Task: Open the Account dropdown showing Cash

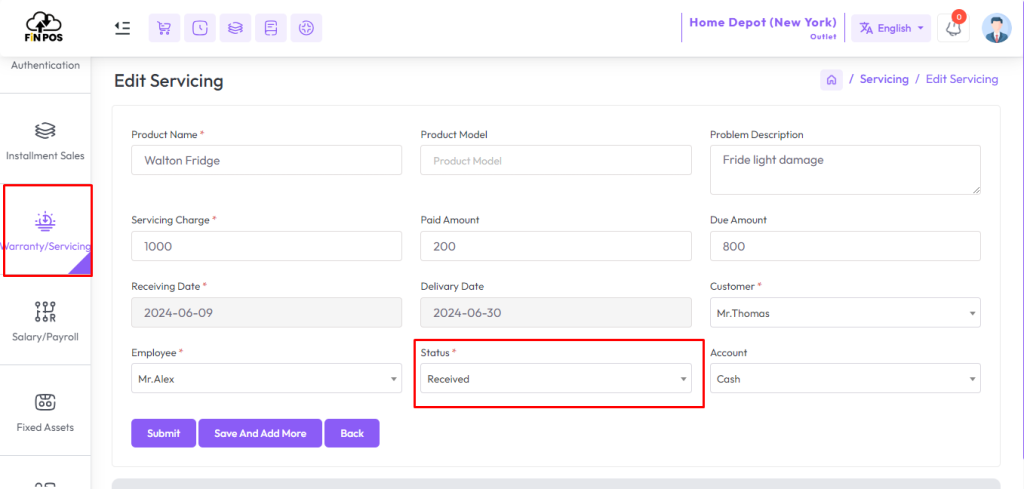Action: pyautogui.click(x=845, y=379)
